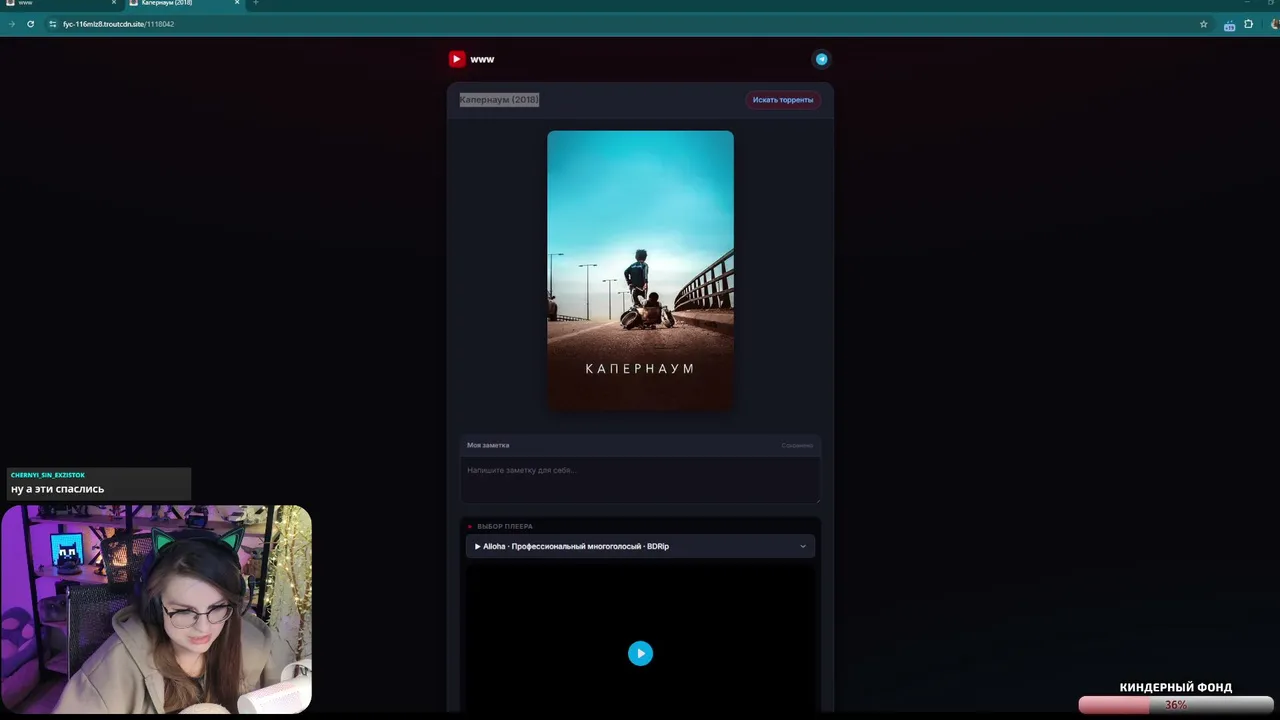
Task: Click the "КИНДЕРНЫЙ ФОНД" progress bar
Action: [x=1176, y=705]
